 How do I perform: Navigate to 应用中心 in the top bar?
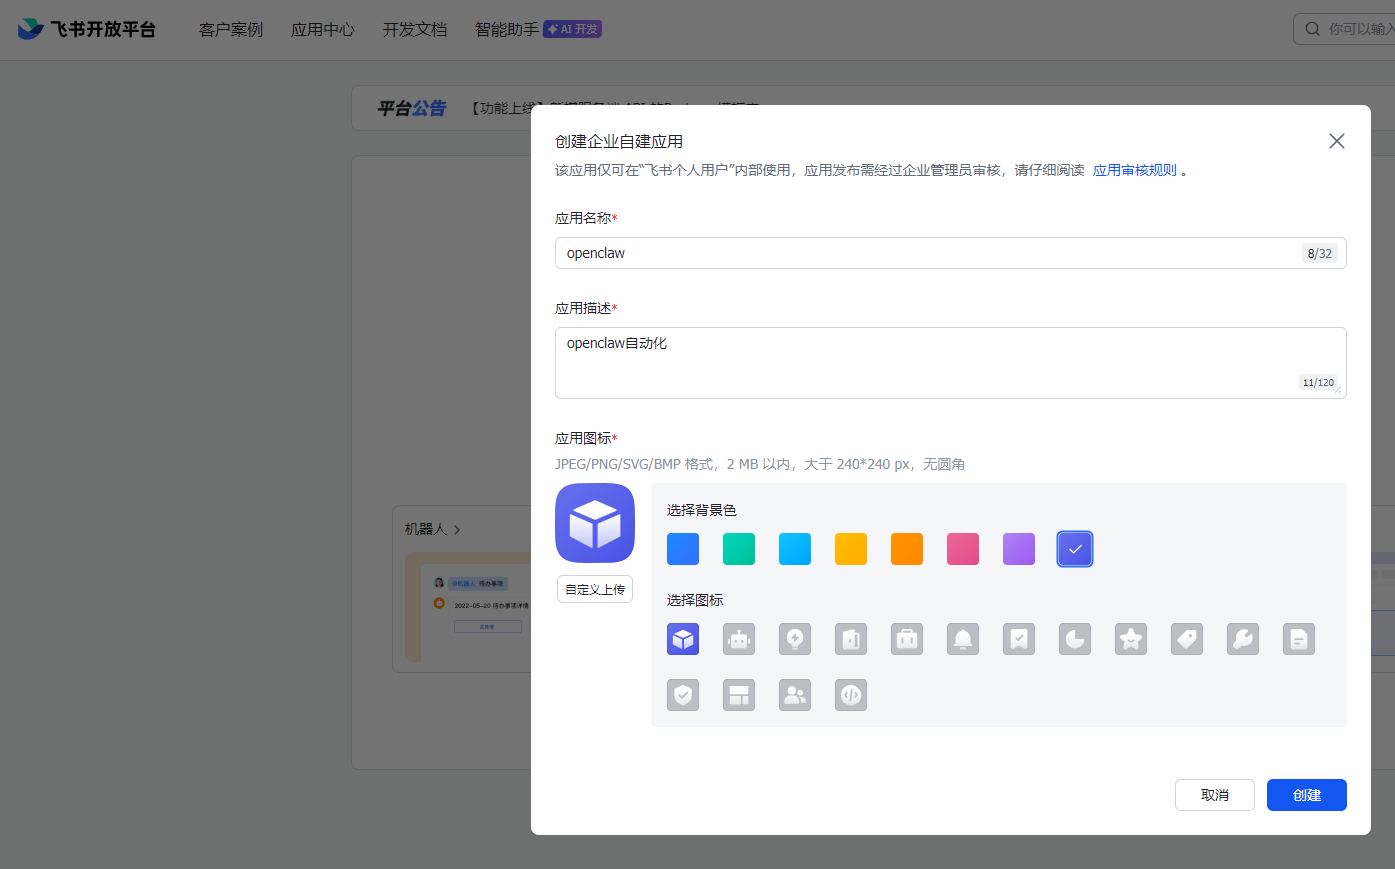322,29
